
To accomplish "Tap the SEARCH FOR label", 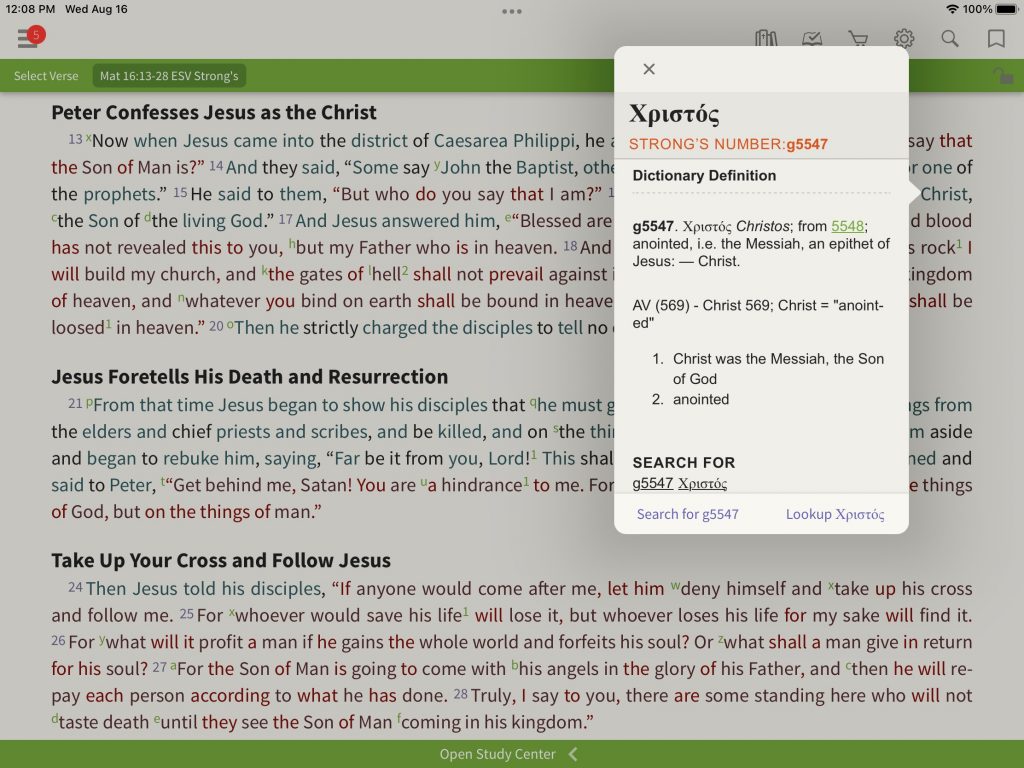I will (x=684, y=462).
